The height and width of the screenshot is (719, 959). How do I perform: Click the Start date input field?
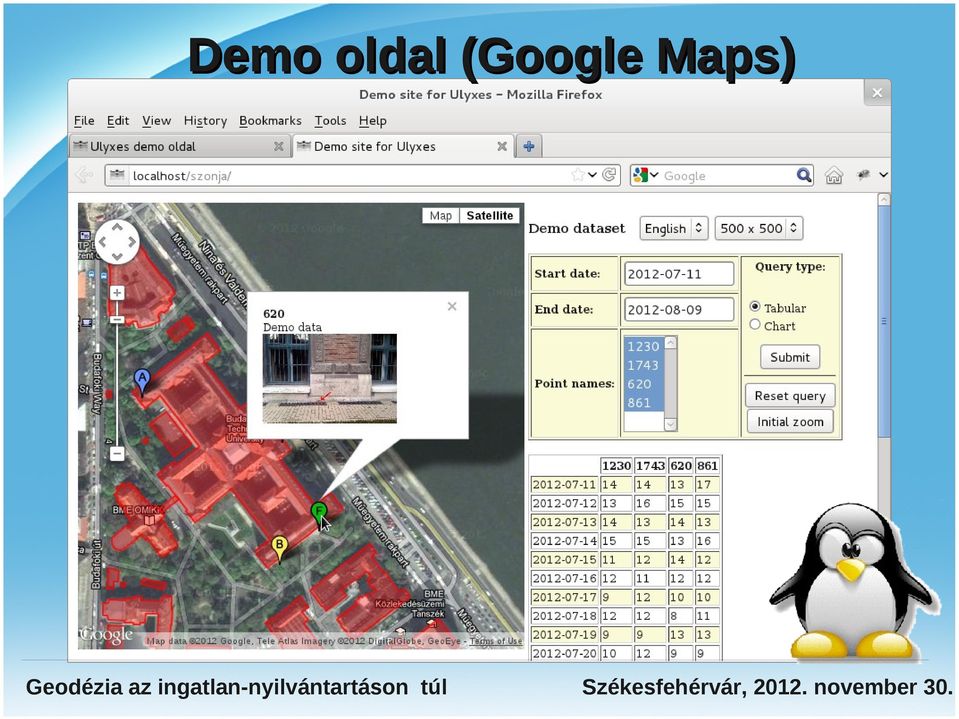tap(679, 274)
